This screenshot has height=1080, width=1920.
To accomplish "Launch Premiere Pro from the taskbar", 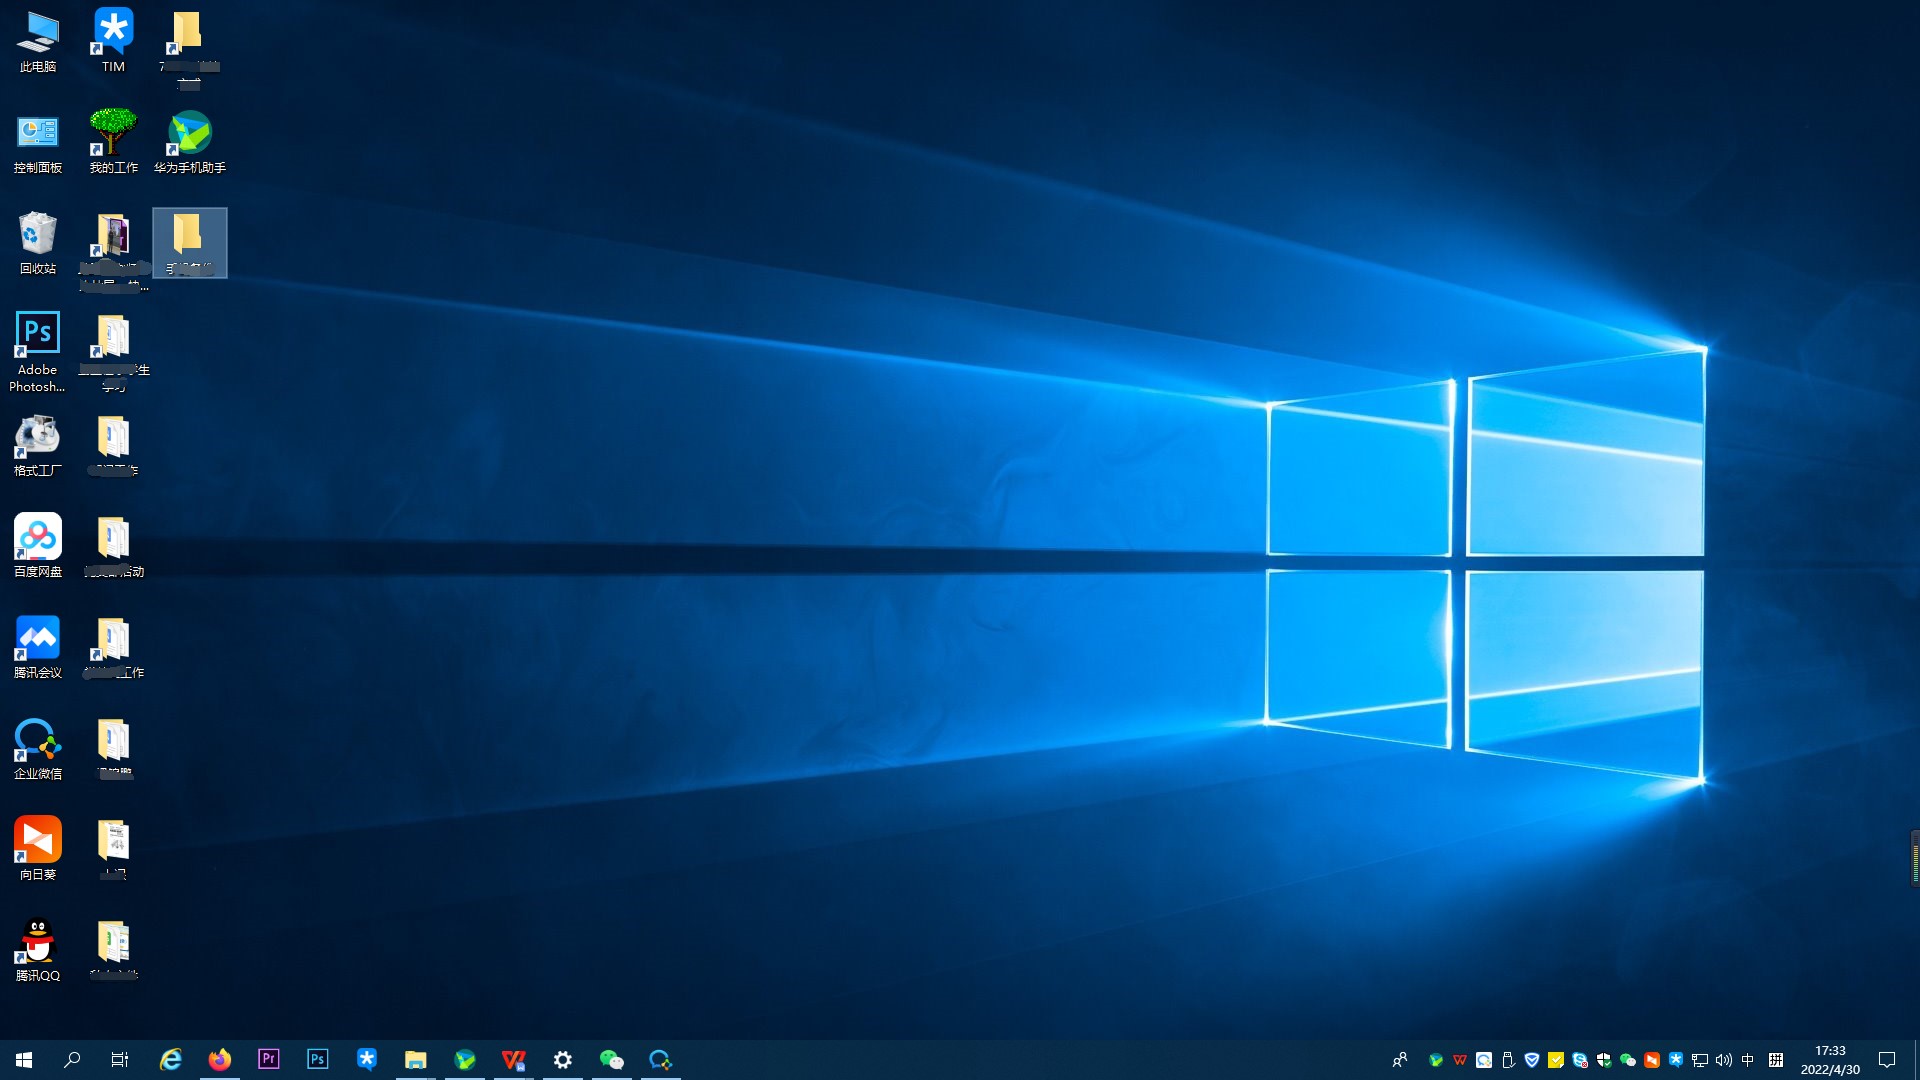I will tap(269, 1060).
